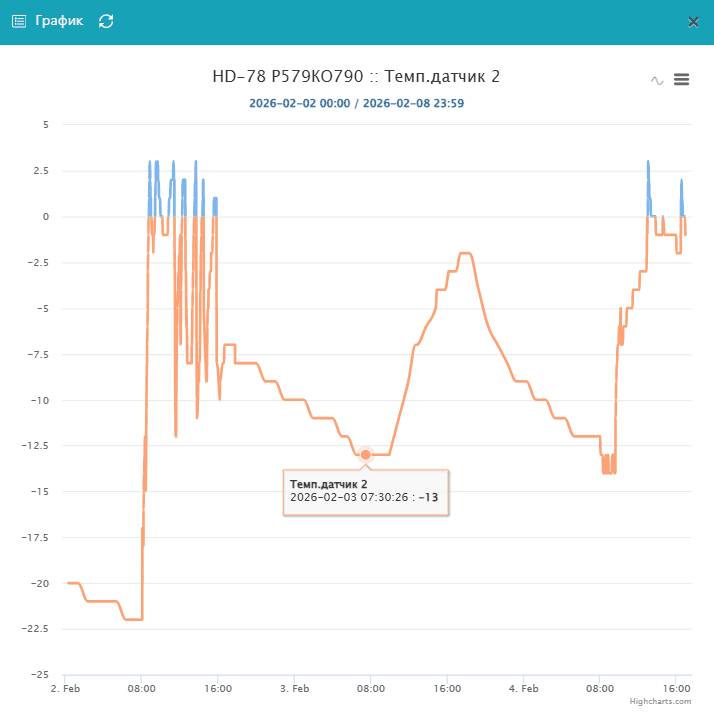Click the chart title HD-78 P579KO790
The width and height of the screenshot is (714, 715).
(356, 77)
